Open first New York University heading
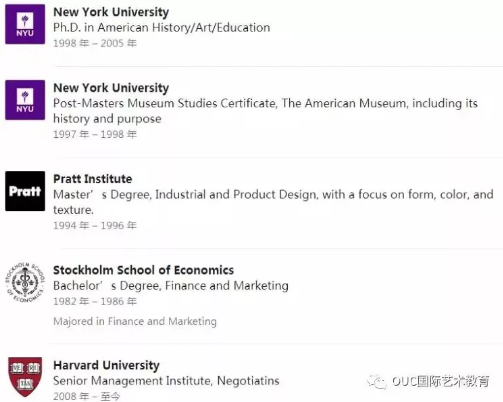 (x=111, y=12)
